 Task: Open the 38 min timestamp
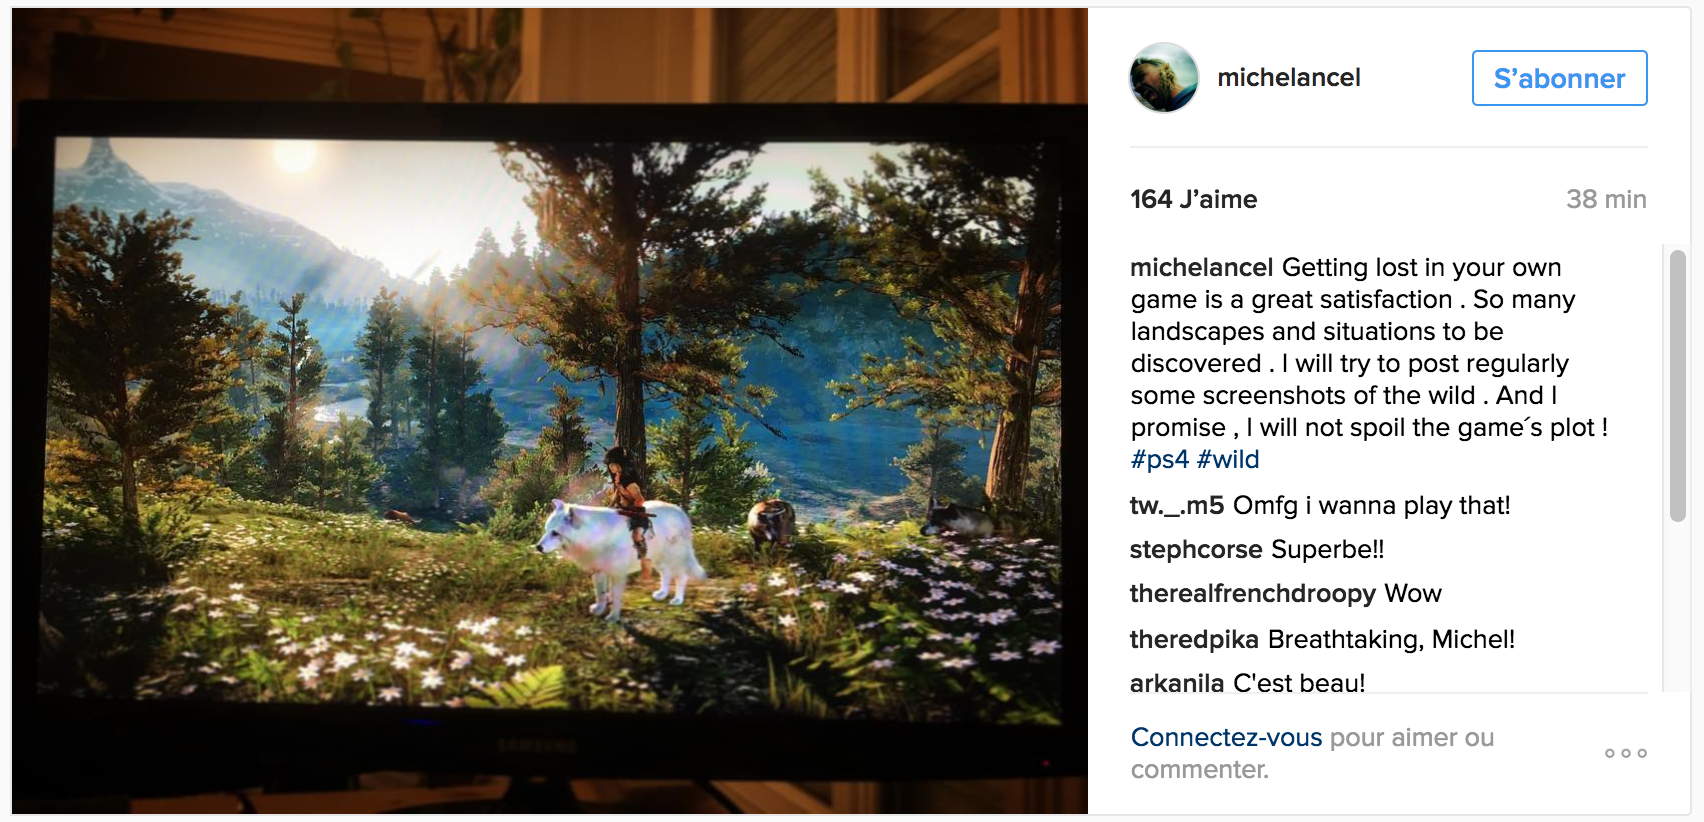[x=1606, y=199]
